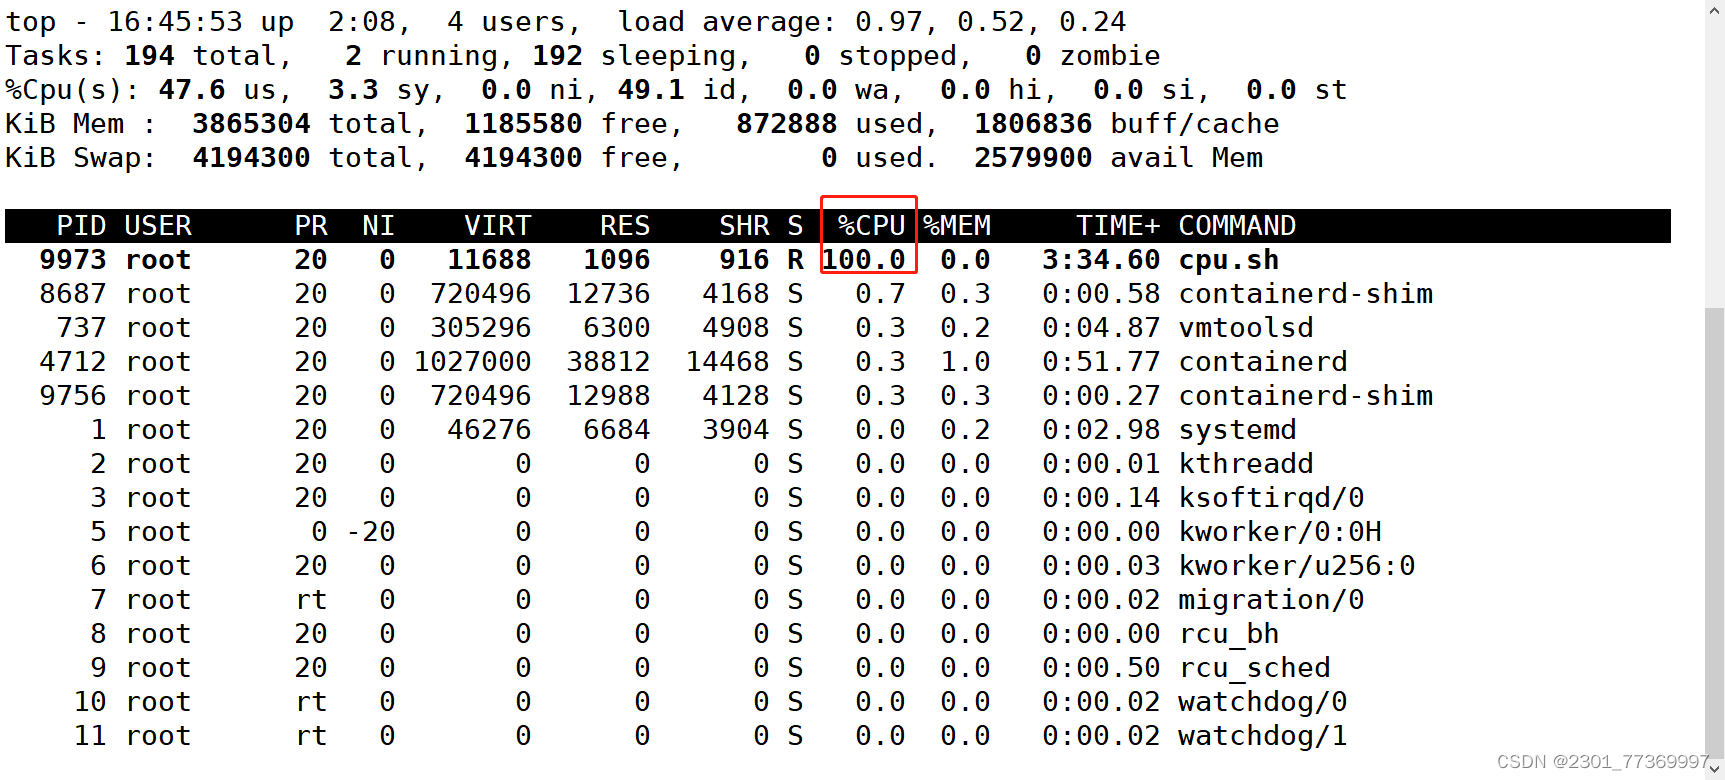
Task: Click the SHR column header
Action: click(x=744, y=226)
